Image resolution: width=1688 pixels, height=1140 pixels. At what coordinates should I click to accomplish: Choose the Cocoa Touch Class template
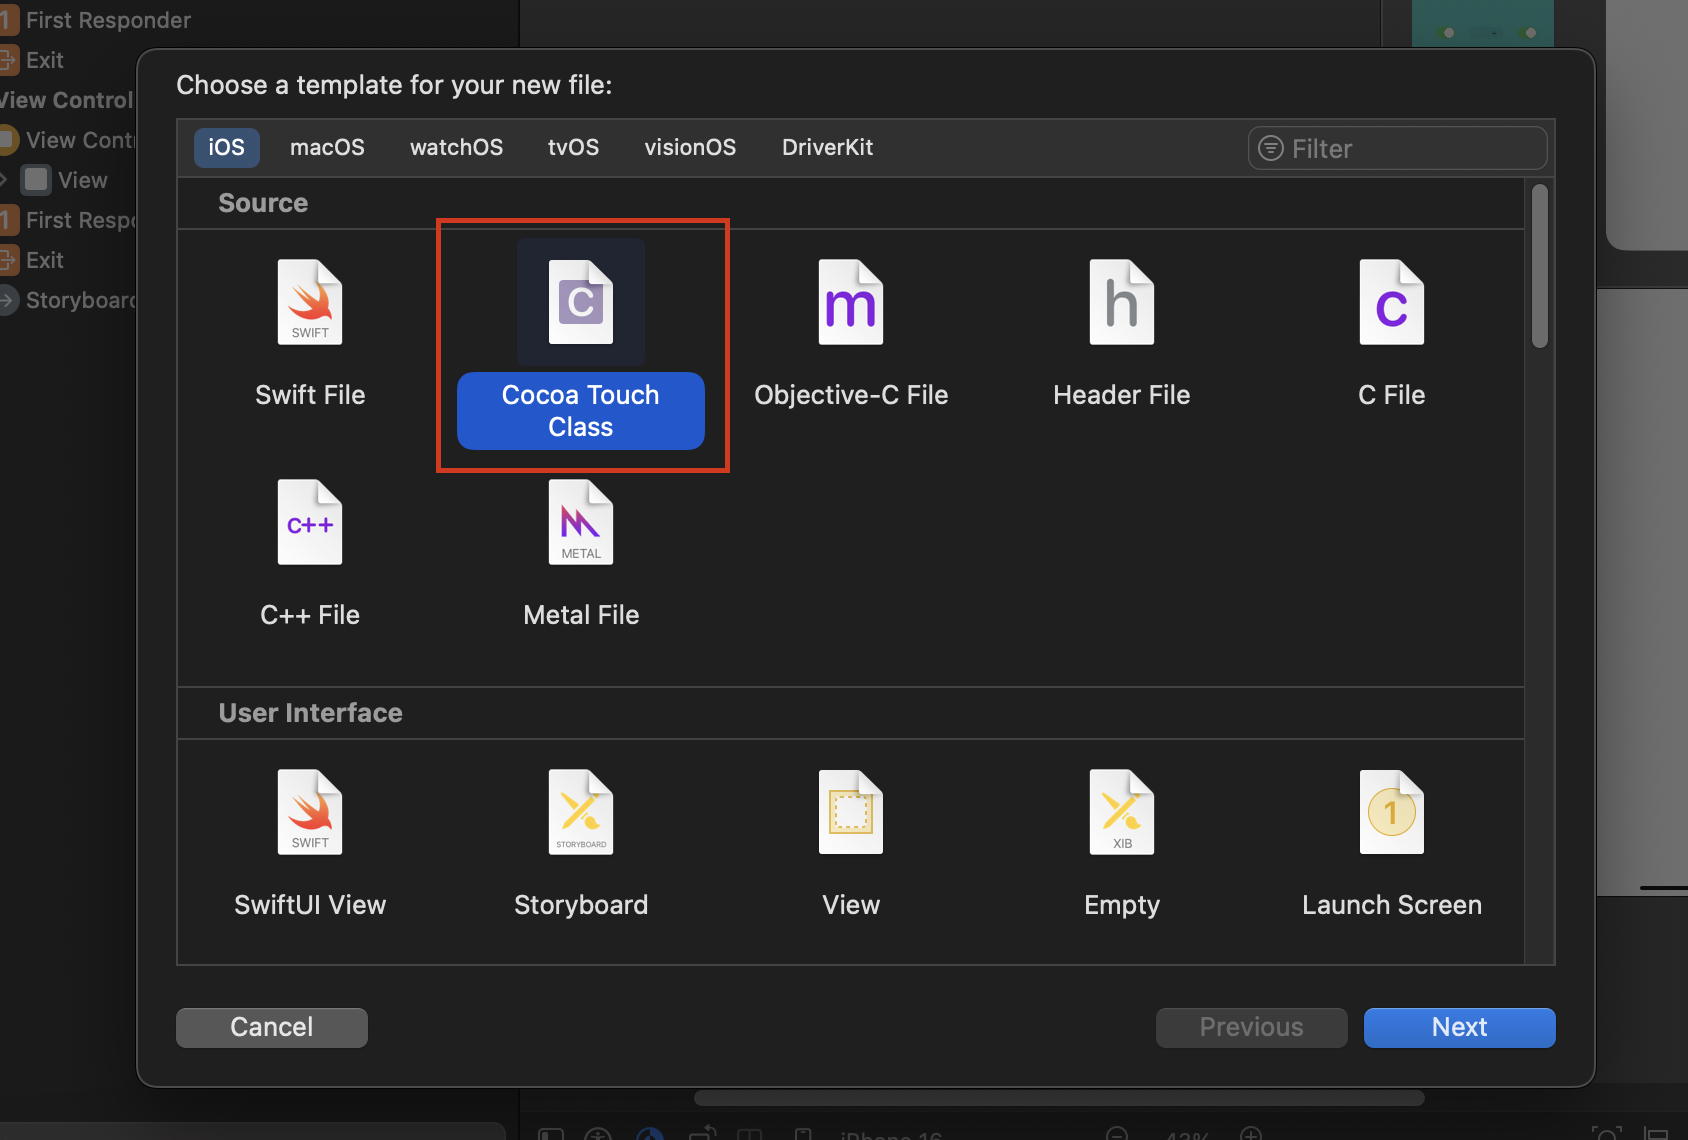[x=580, y=344]
